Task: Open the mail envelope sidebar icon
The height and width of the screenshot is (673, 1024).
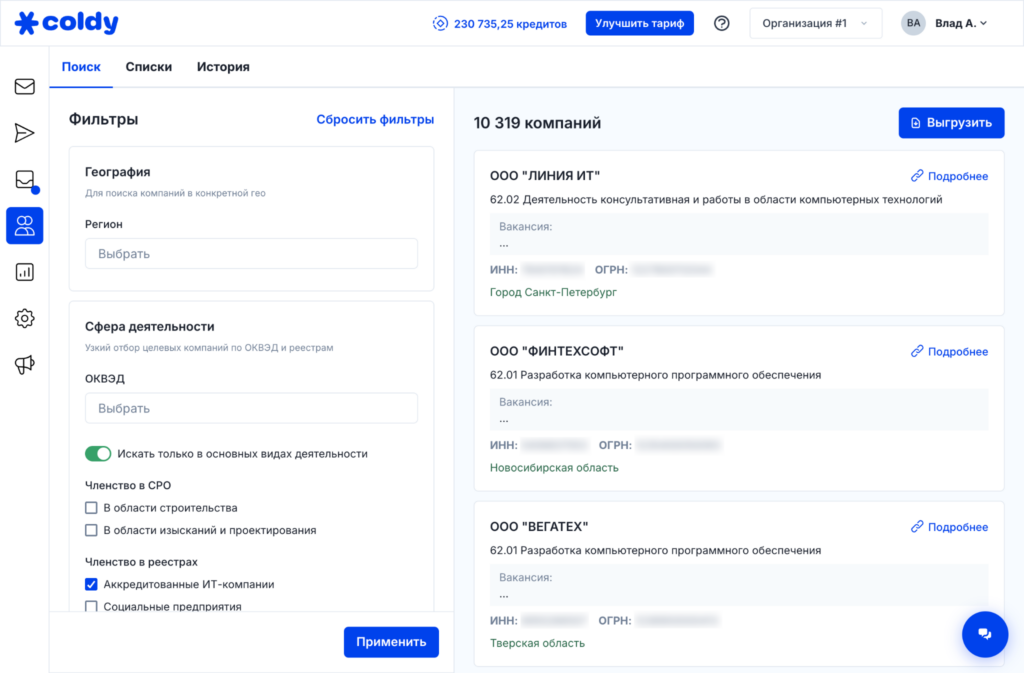Action: point(25,86)
